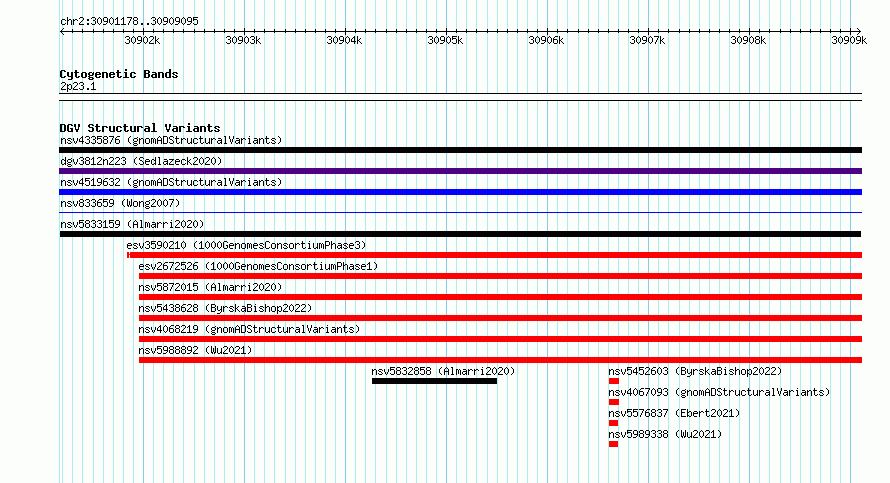Select small red nsv5989338 variant block

pyautogui.click(x=614, y=444)
